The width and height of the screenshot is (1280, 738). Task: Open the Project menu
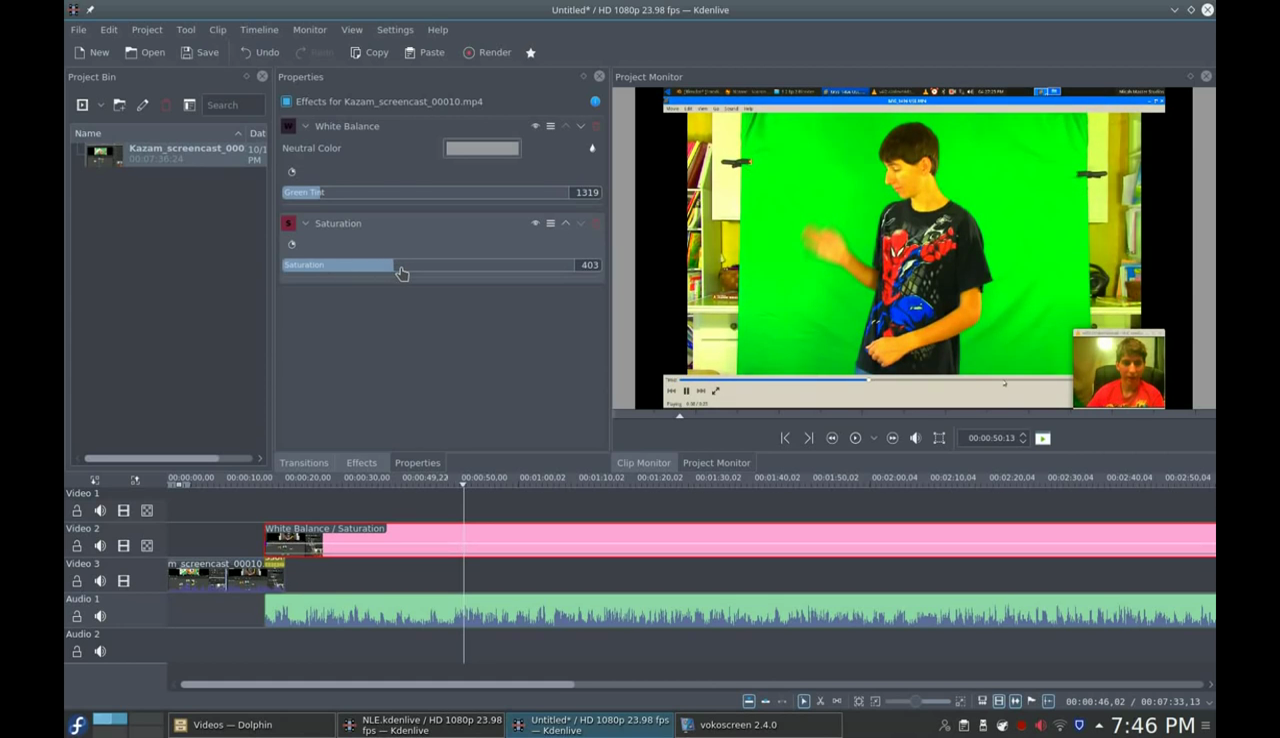[147, 30]
